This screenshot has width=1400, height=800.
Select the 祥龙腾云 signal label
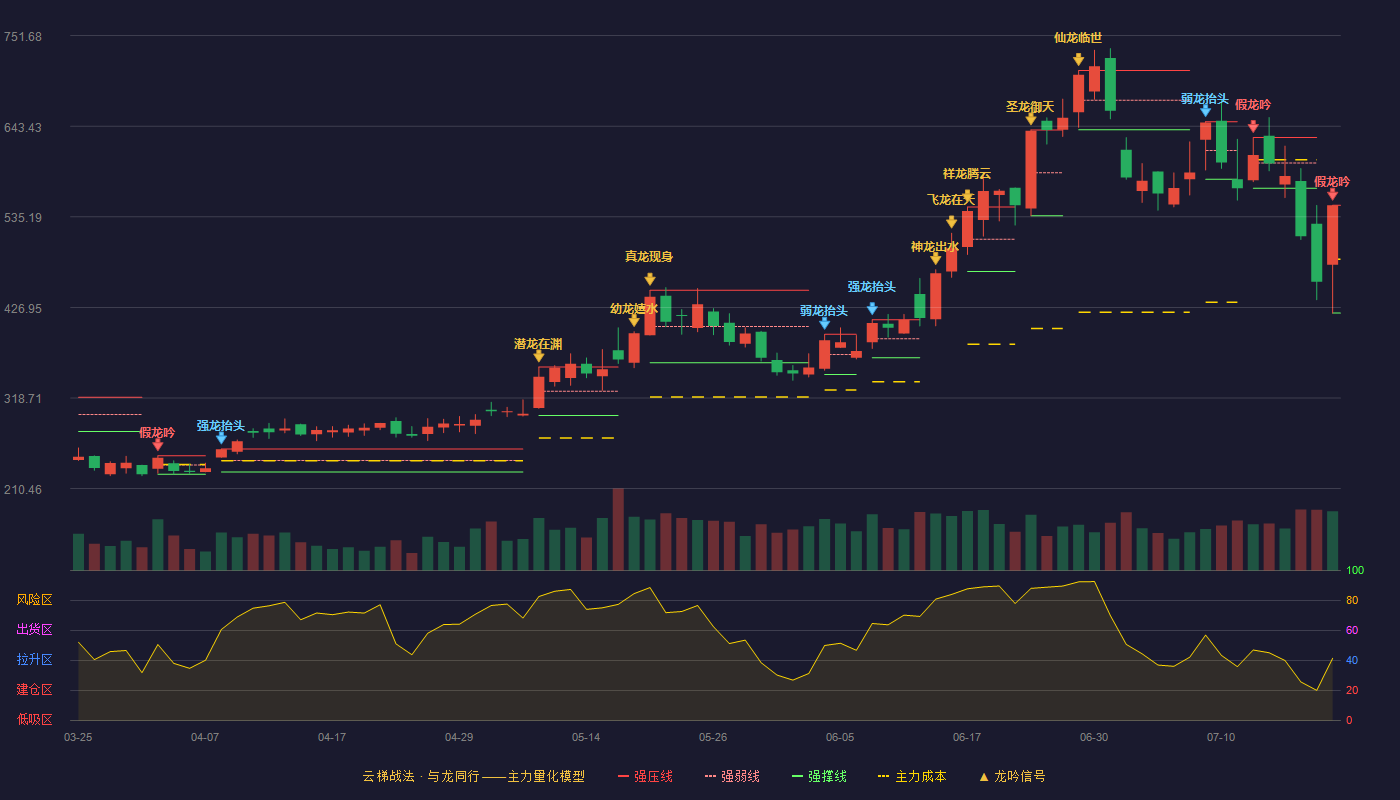point(967,174)
